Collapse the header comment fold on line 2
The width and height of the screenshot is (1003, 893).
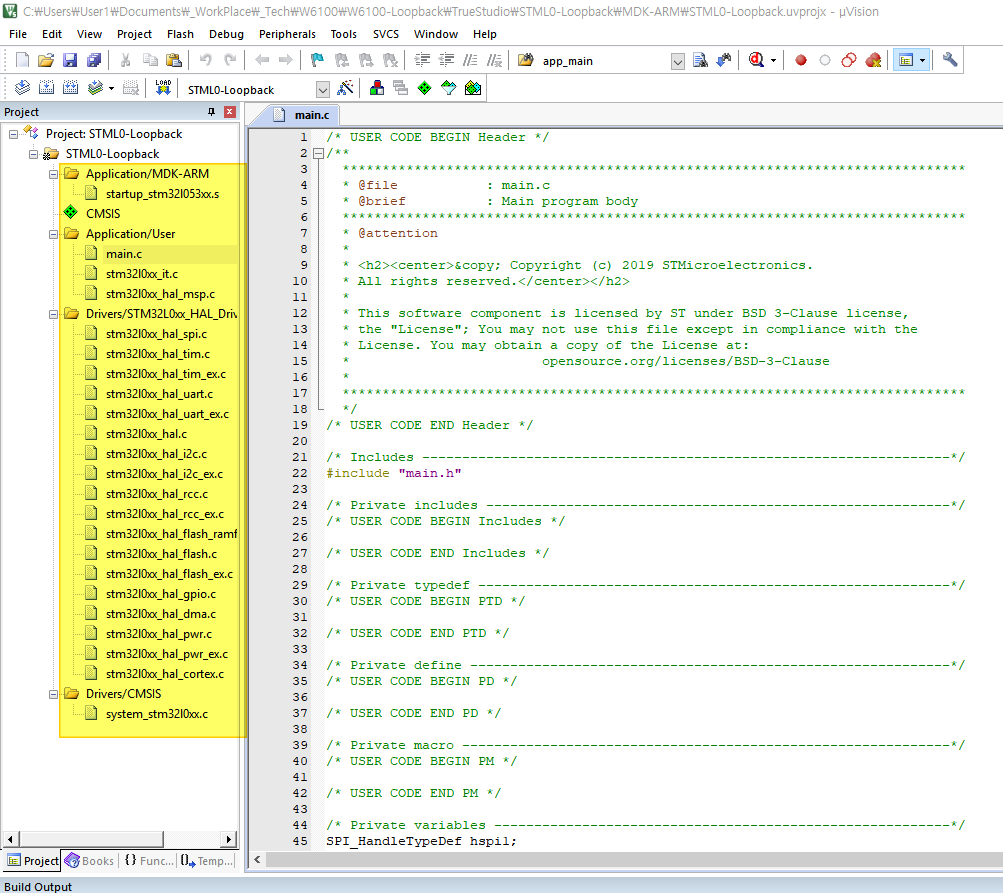point(318,153)
